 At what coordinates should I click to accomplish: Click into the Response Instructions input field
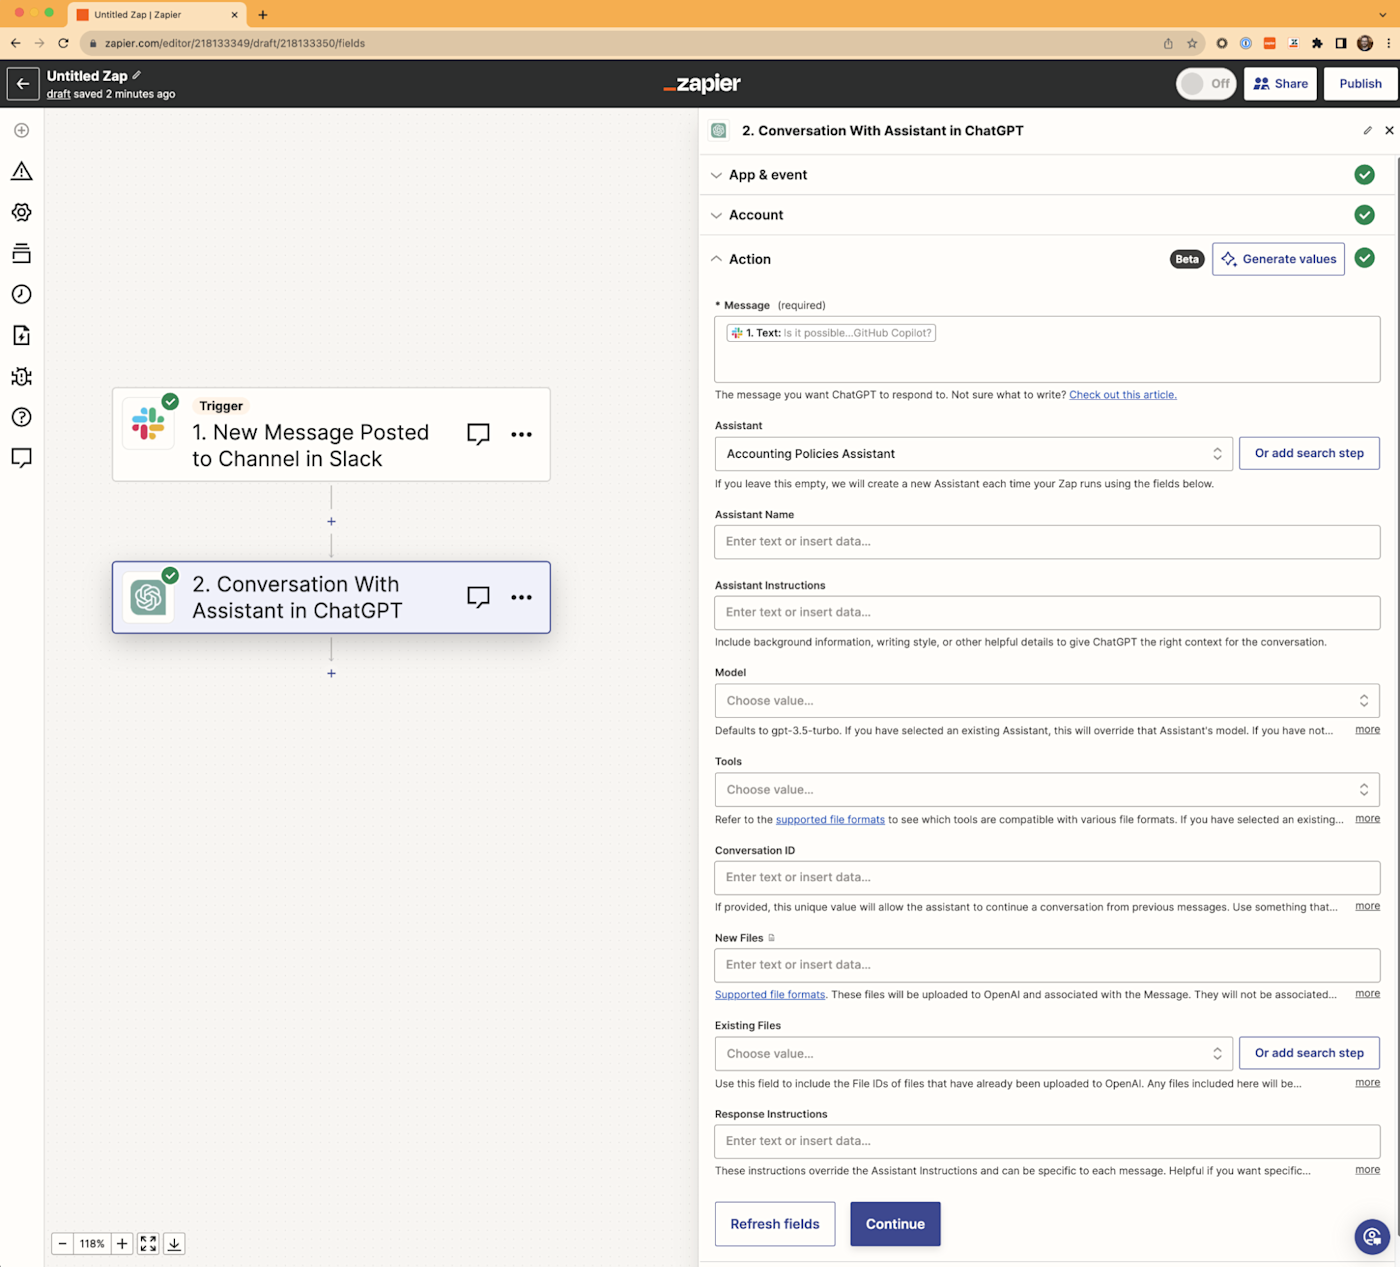[x=1047, y=1141]
